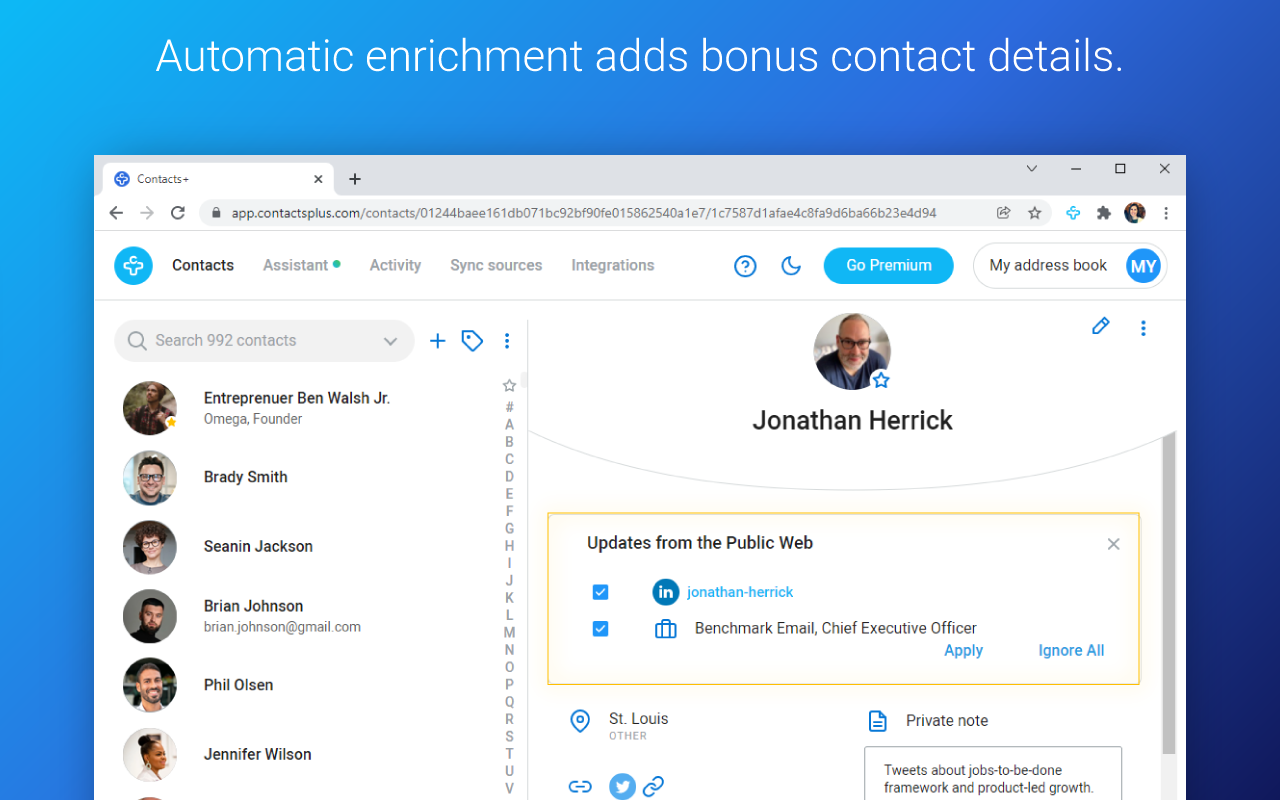Image resolution: width=1280 pixels, height=800 pixels.
Task: Edit the private note text box
Action: coord(993,774)
